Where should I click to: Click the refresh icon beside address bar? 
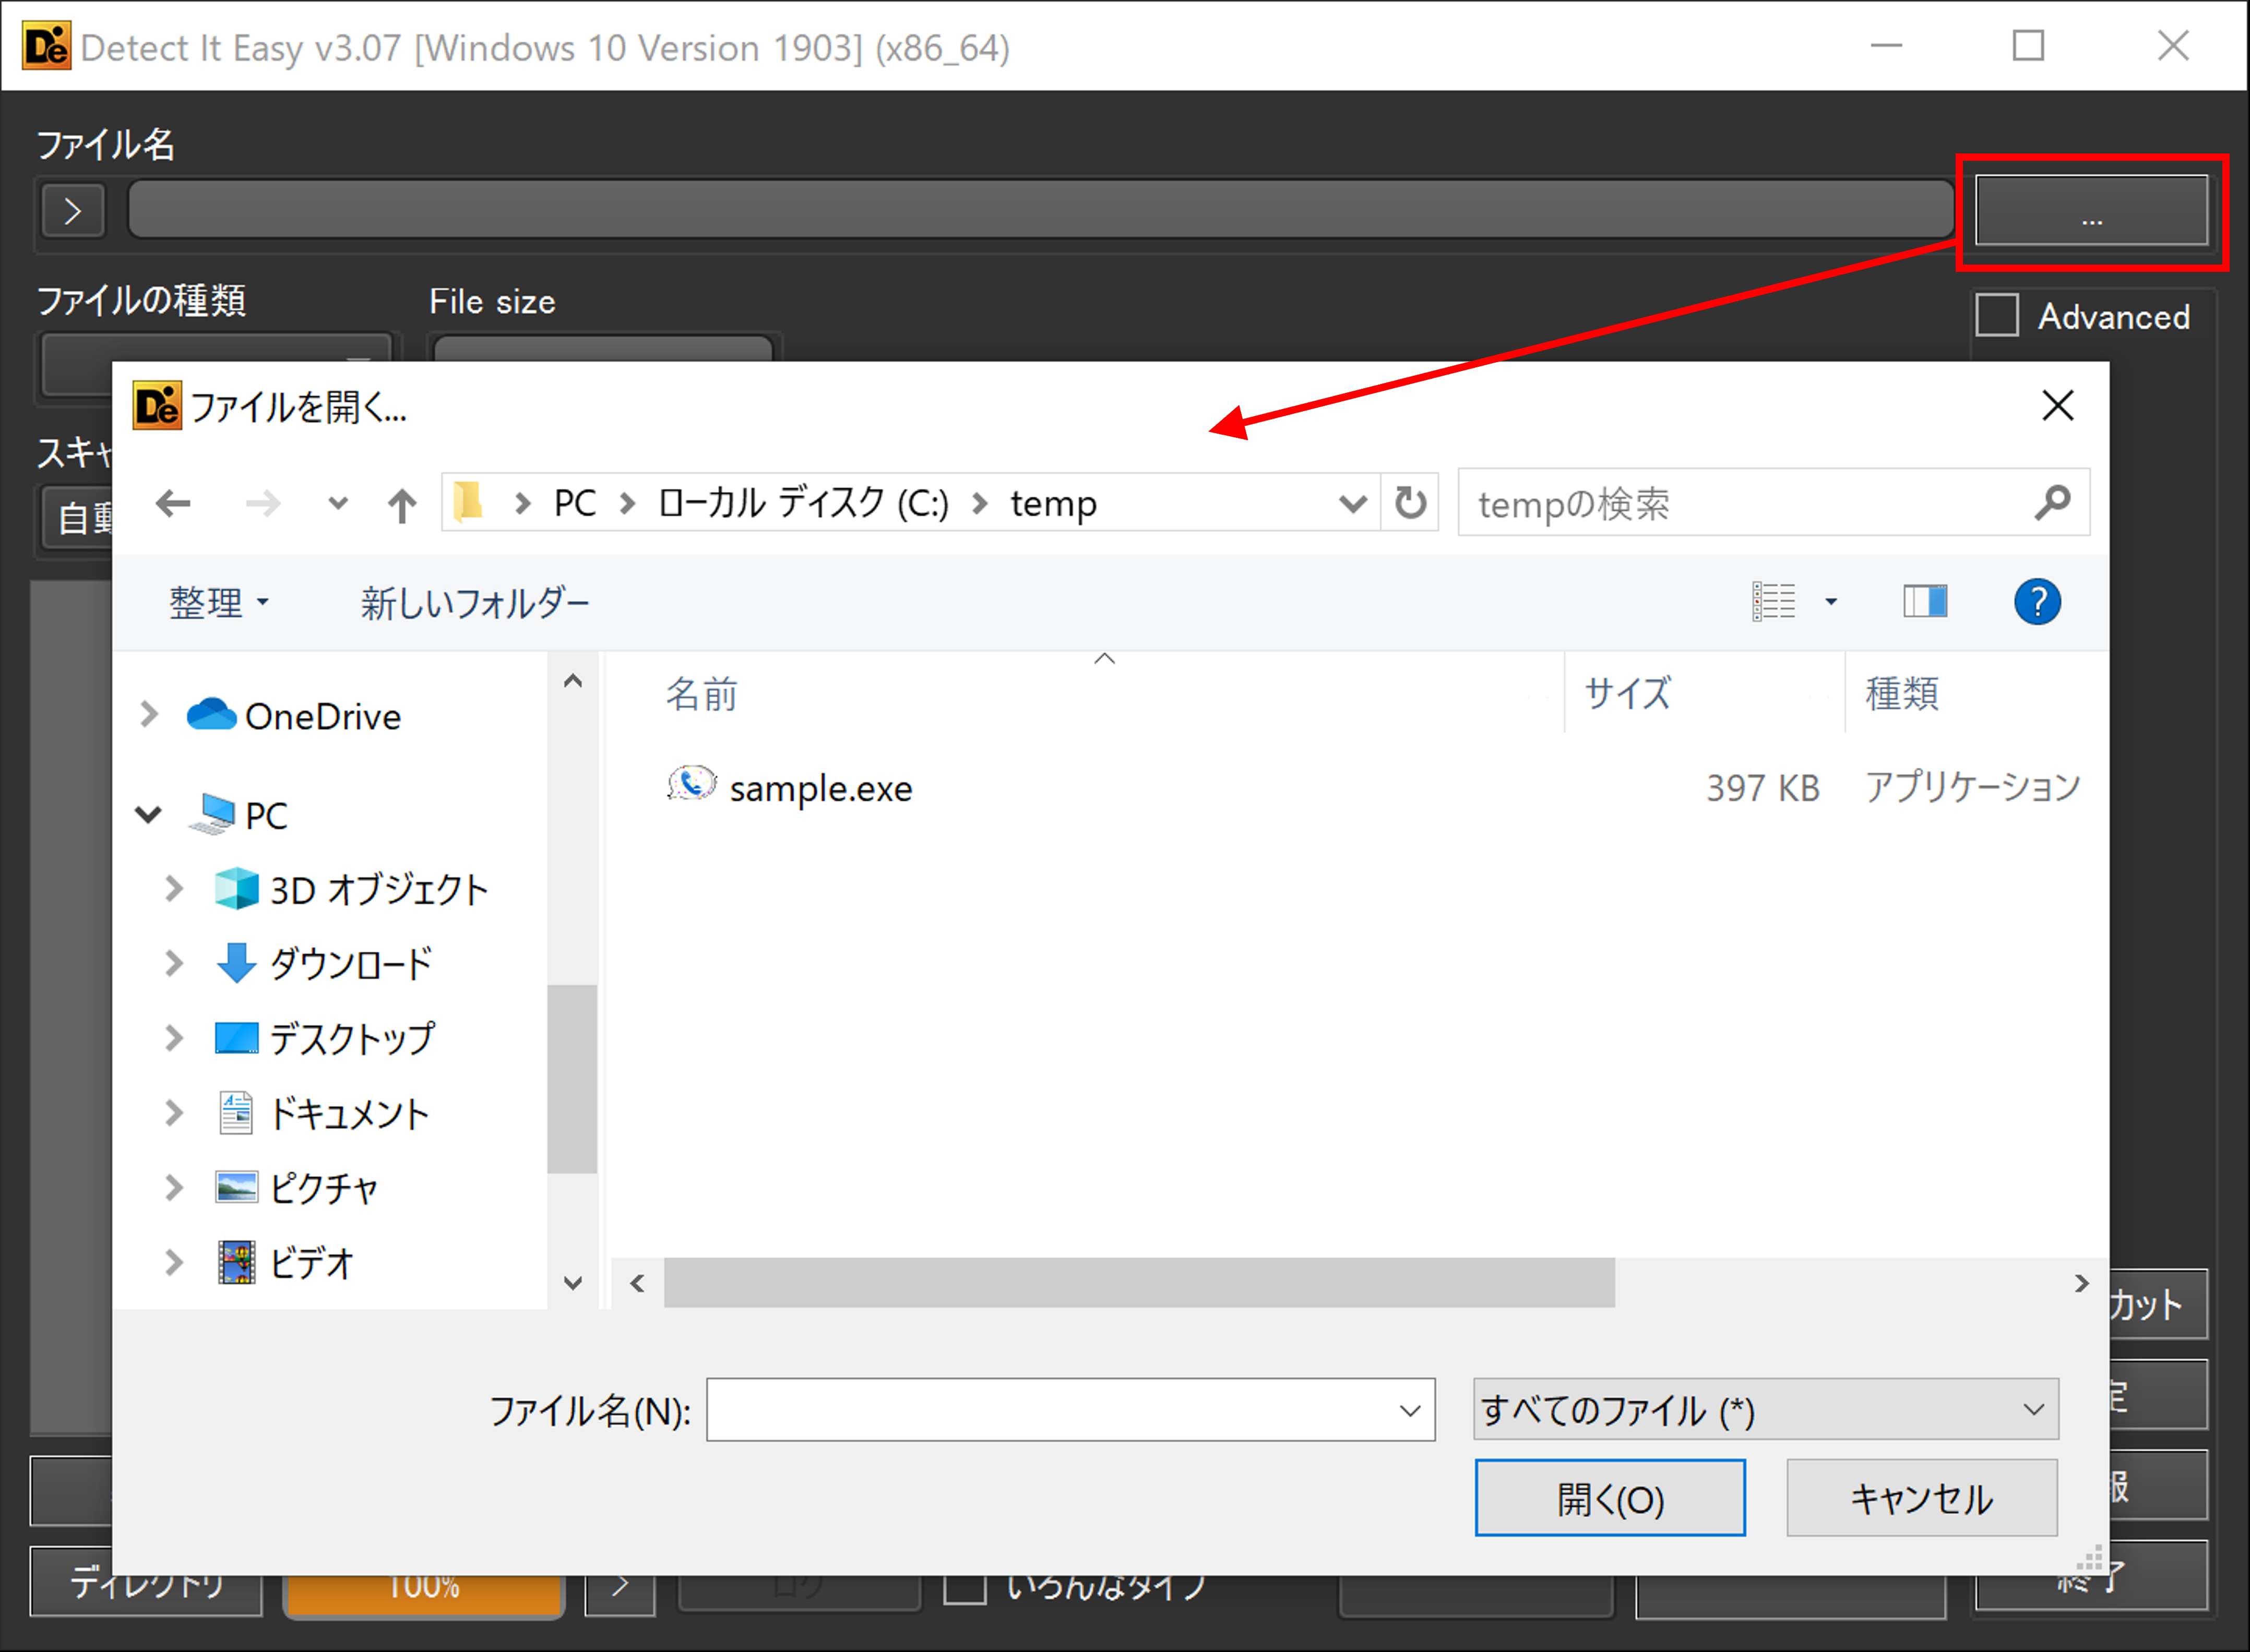click(x=1410, y=503)
